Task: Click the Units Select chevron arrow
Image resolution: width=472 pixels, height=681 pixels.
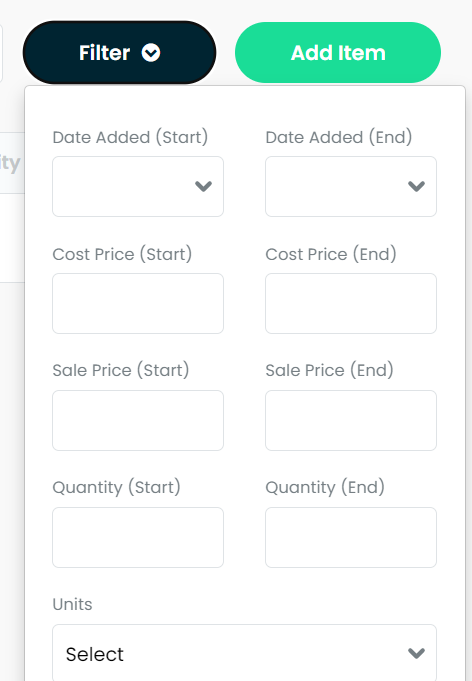Action: tap(416, 653)
